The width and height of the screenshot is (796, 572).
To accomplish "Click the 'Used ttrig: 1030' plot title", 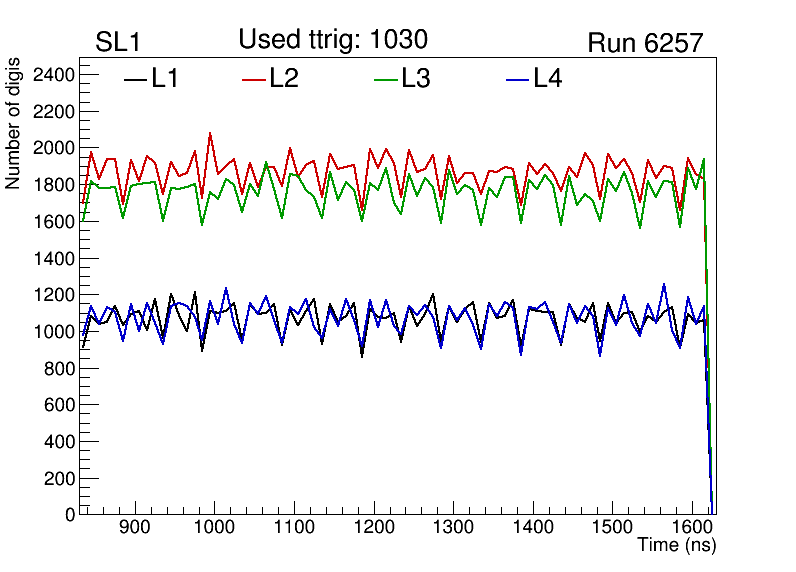I will [x=333, y=40].
